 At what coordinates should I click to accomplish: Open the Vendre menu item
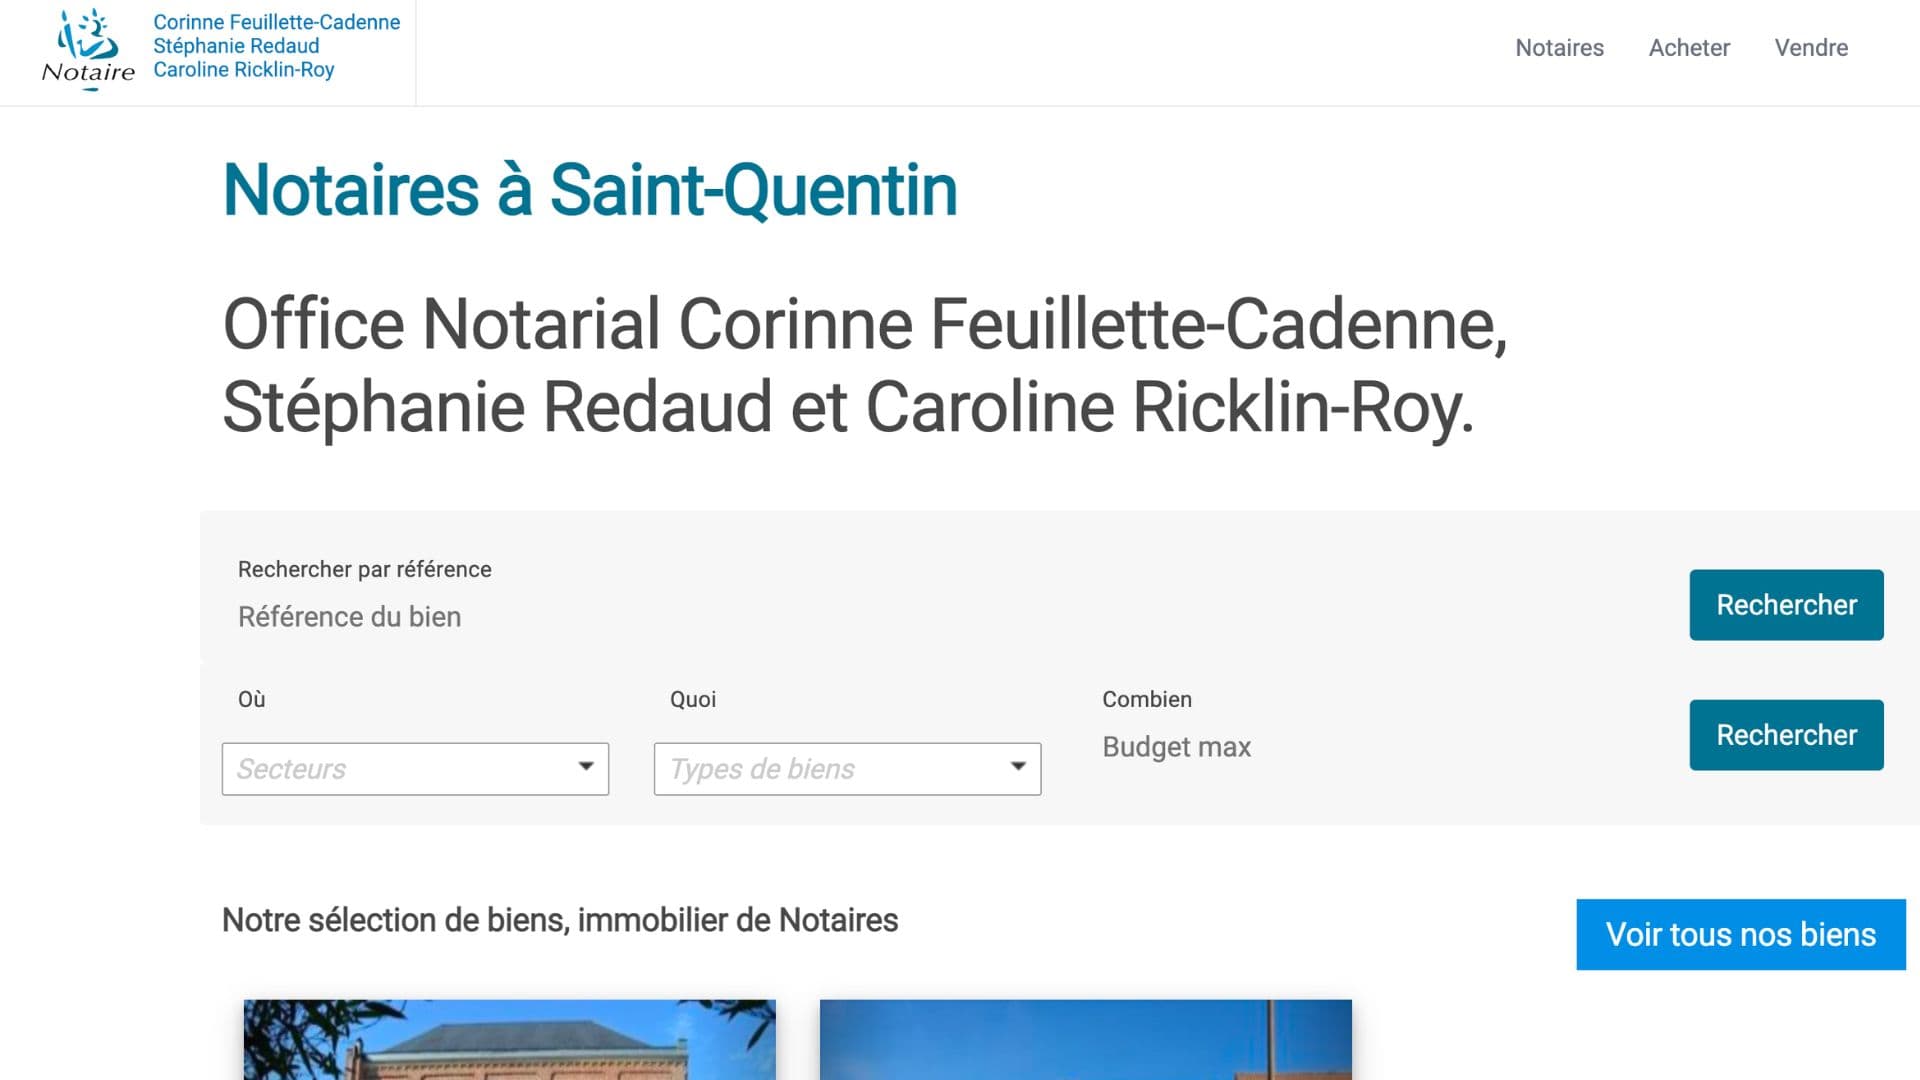tap(1811, 48)
